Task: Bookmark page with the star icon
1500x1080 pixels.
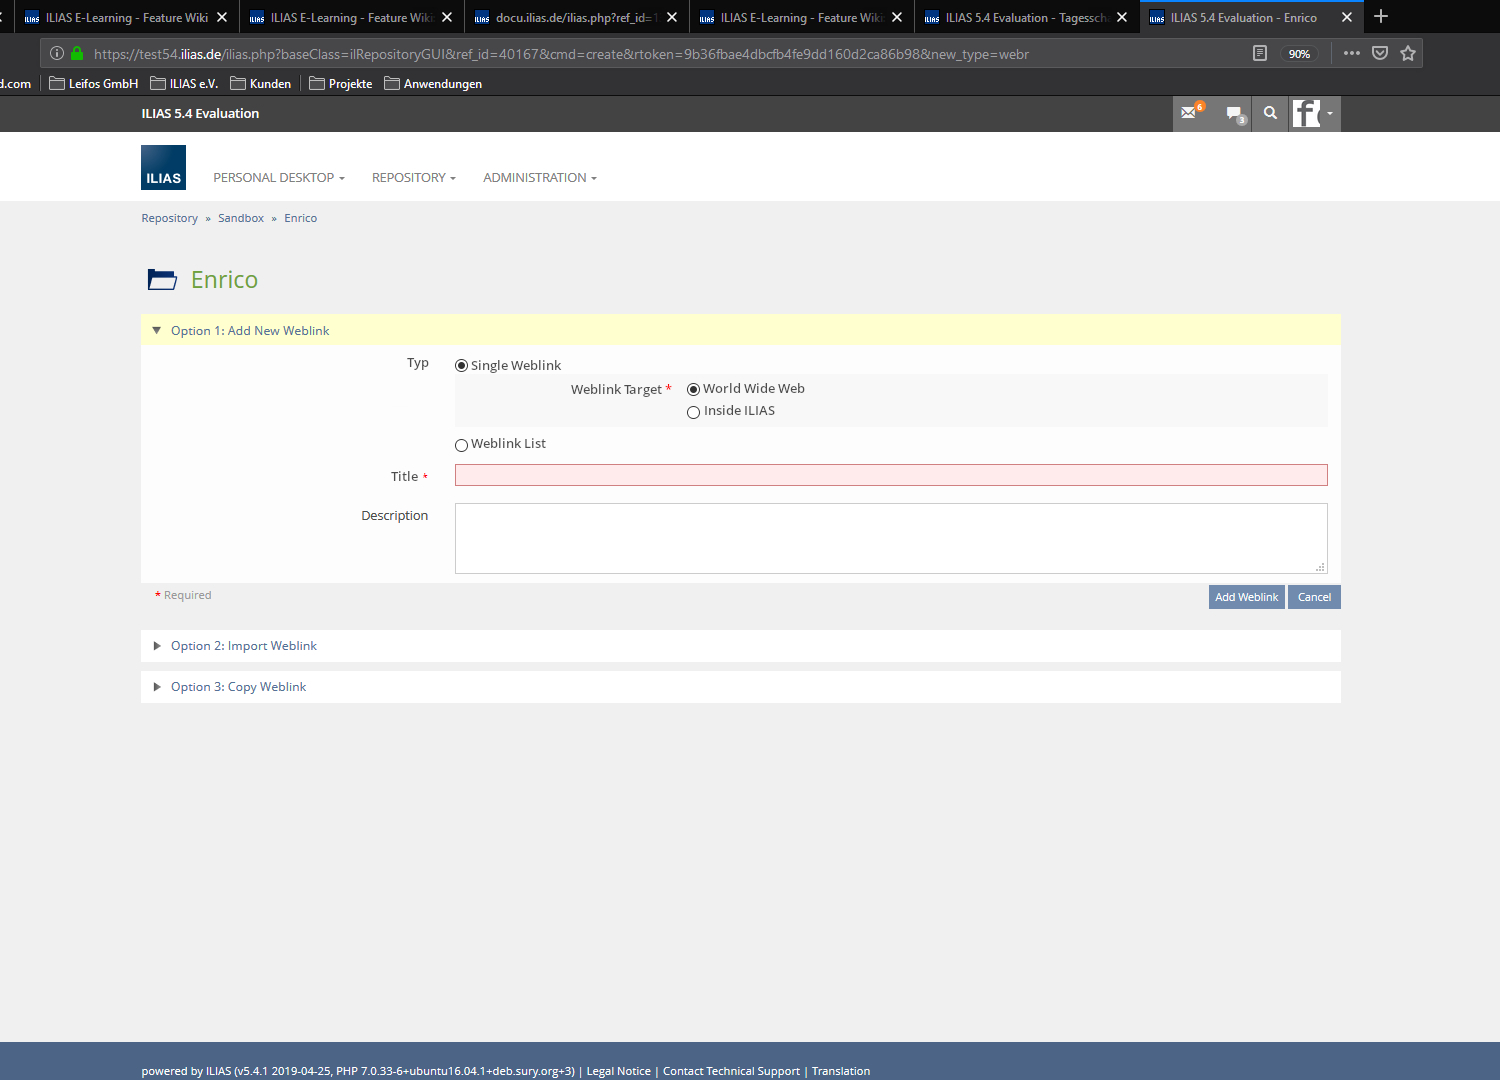Action: pyautogui.click(x=1408, y=54)
